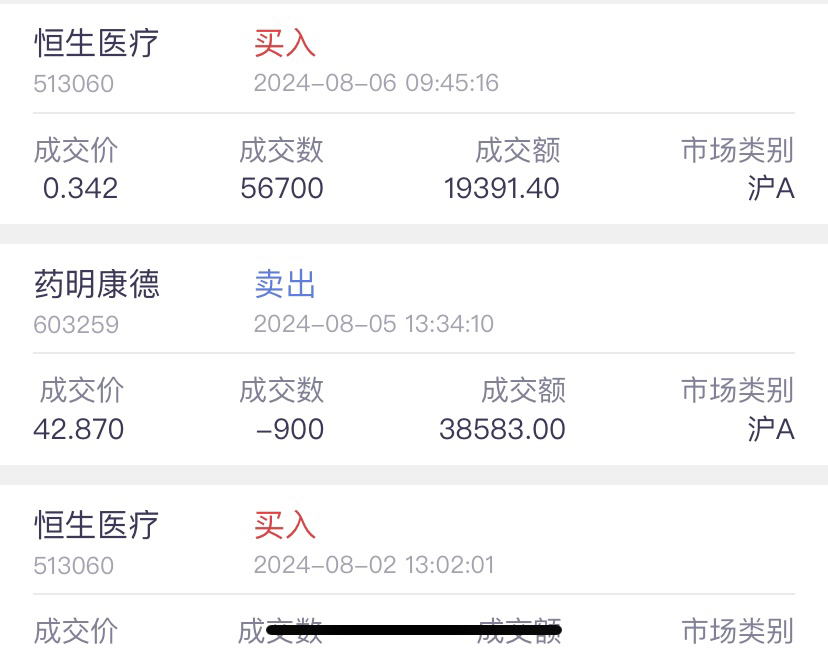This screenshot has height=651, width=828.
Task: Tap timestamp 2024-08-06 09:45:16
Action: pyautogui.click(x=376, y=83)
